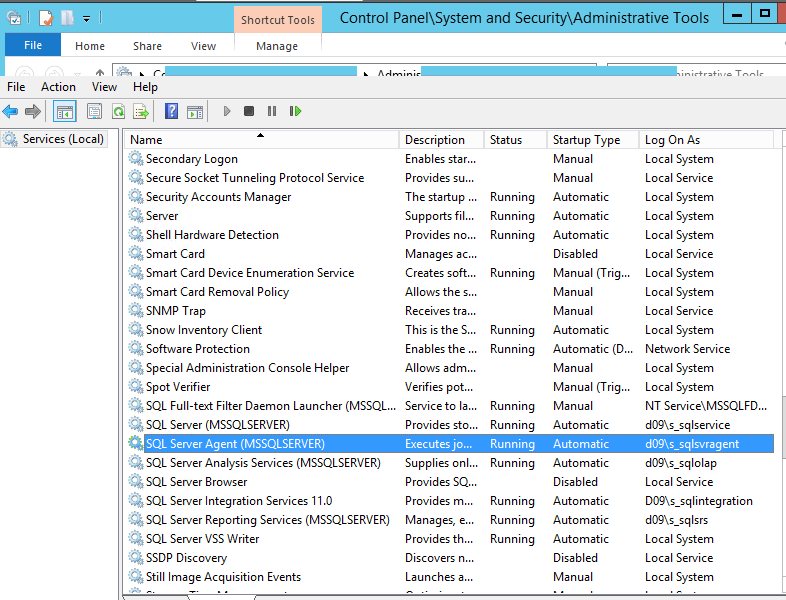
Task: Click Shortcut Tools contextual tab header
Action: pos(278,20)
